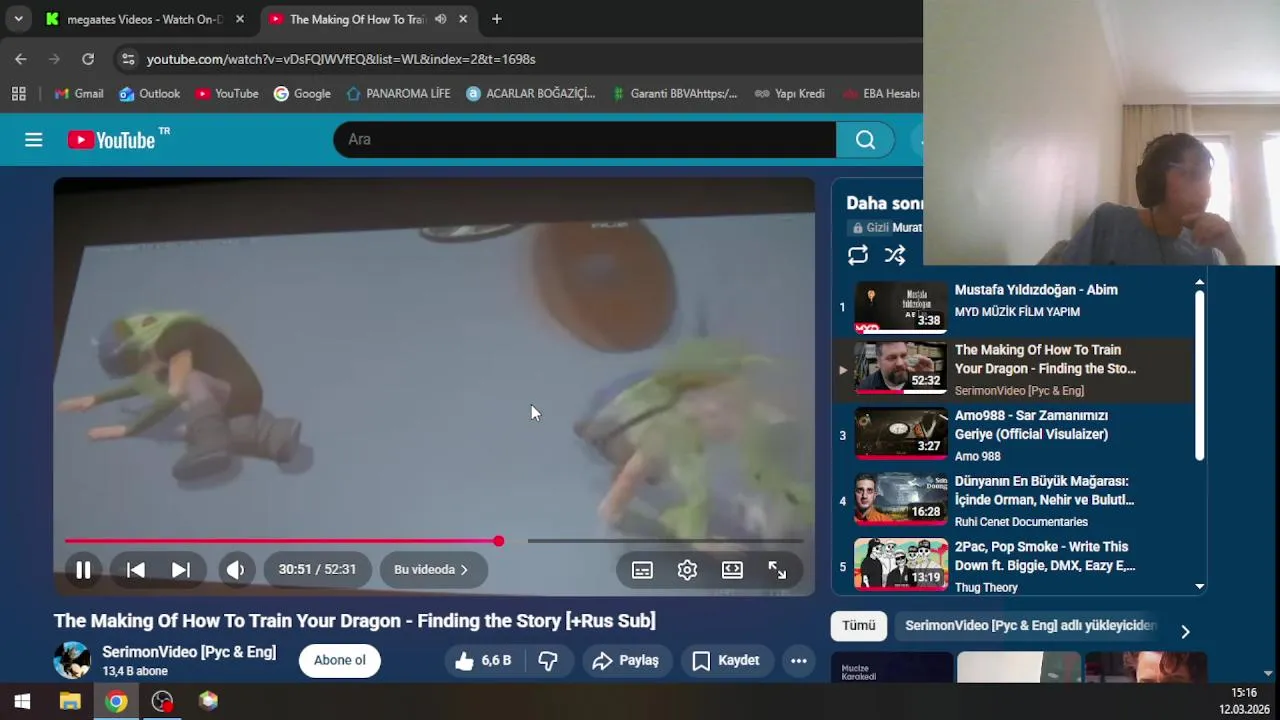View site information icon in address bar
The width and height of the screenshot is (1280, 720).
[x=128, y=59]
